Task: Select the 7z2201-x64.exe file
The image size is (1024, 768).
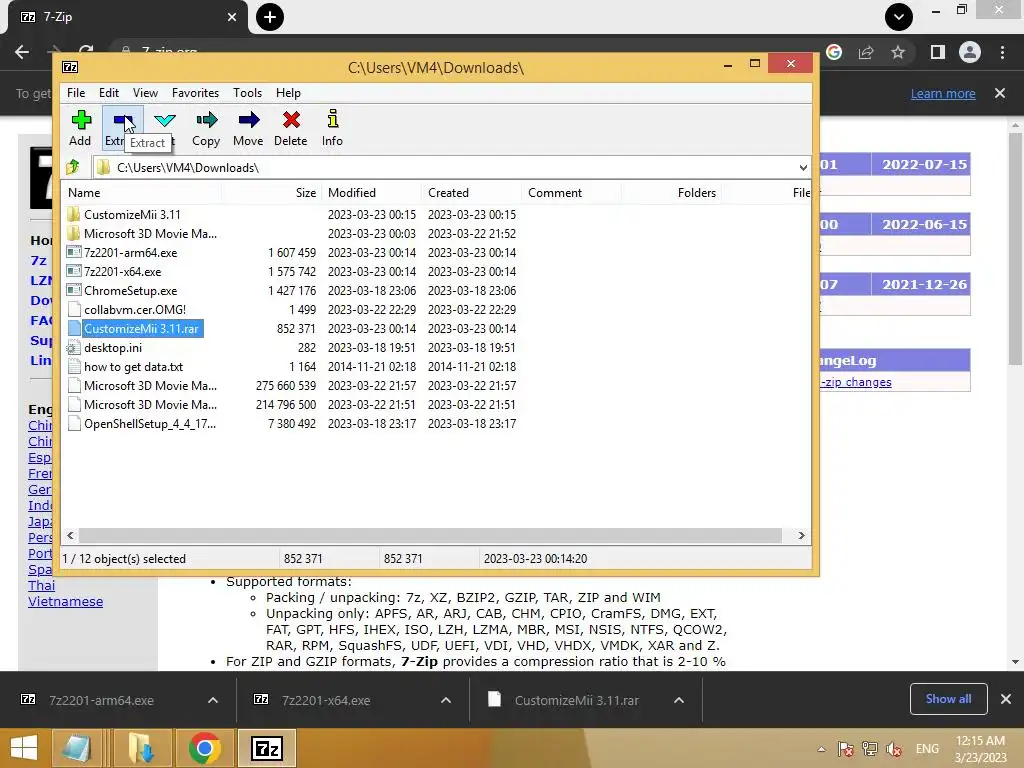Action: click(122, 272)
